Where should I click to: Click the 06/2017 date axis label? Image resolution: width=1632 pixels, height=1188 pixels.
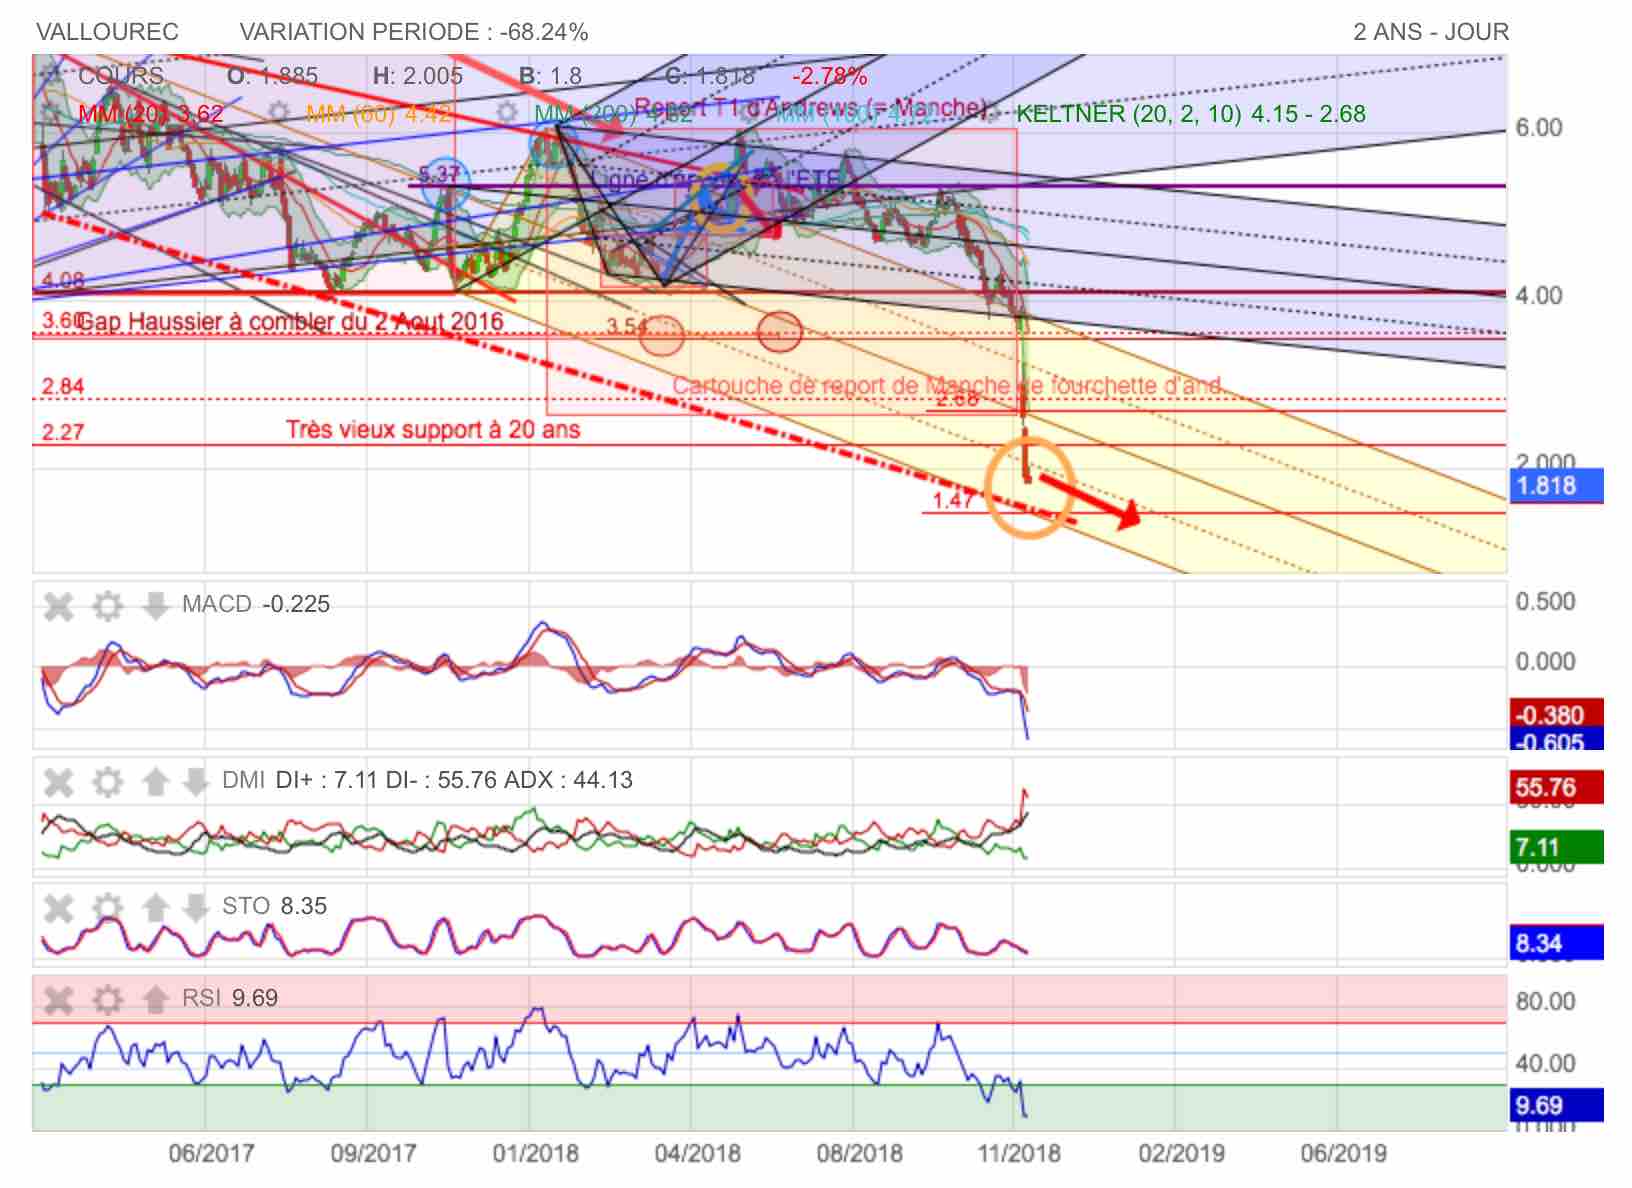(211, 1153)
